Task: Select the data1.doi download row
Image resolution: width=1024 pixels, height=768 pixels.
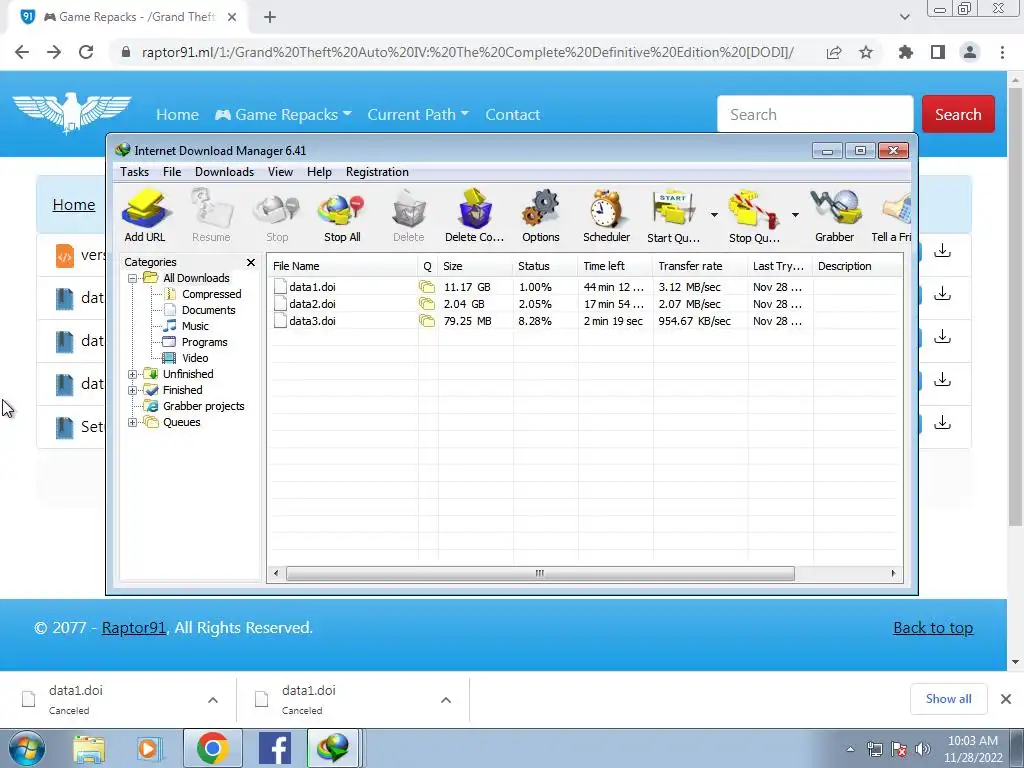Action: [584, 287]
